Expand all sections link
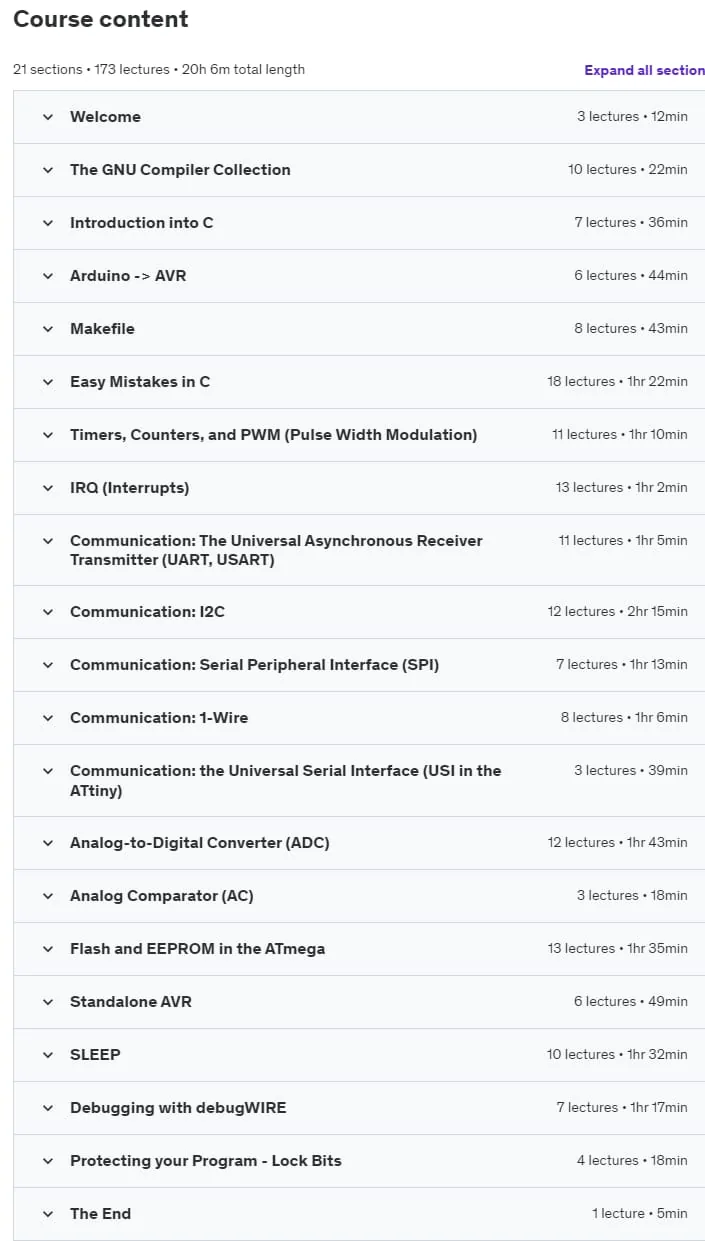The width and height of the screenshot is (705, 1241). (x=645, y=70)
